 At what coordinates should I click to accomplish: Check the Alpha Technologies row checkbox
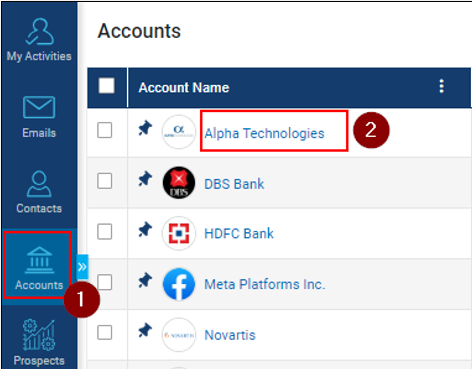105,130
